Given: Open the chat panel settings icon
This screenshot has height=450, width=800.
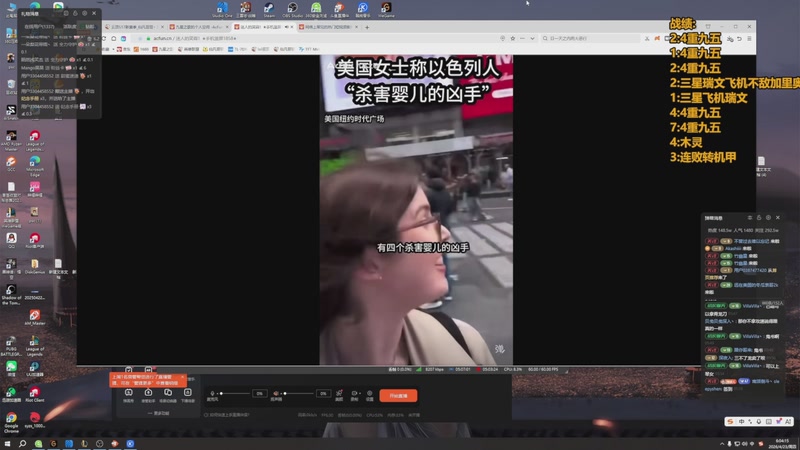Looking at the screenshot, I should click(768, 218).
